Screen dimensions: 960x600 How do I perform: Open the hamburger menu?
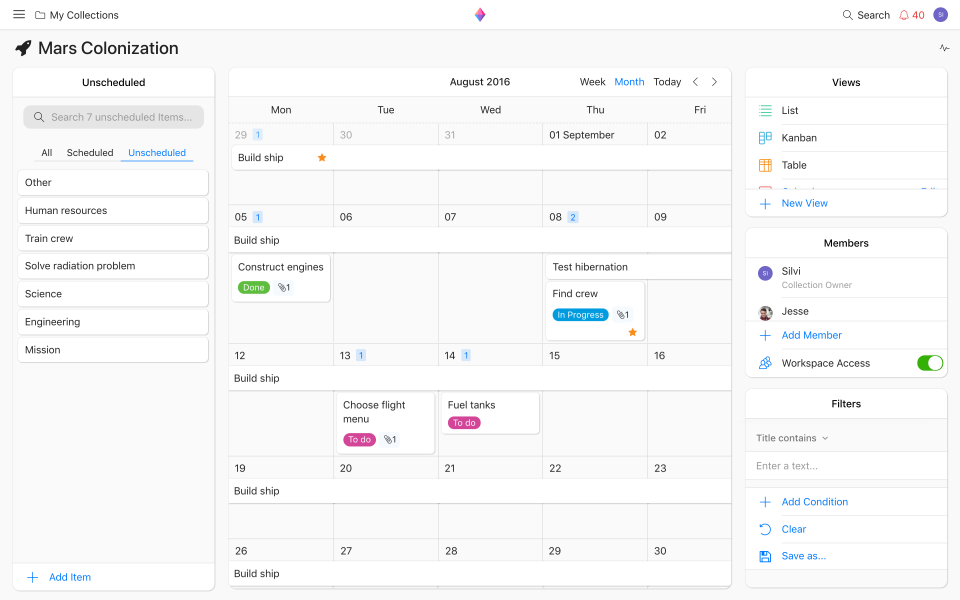click(x=19, y=15)
